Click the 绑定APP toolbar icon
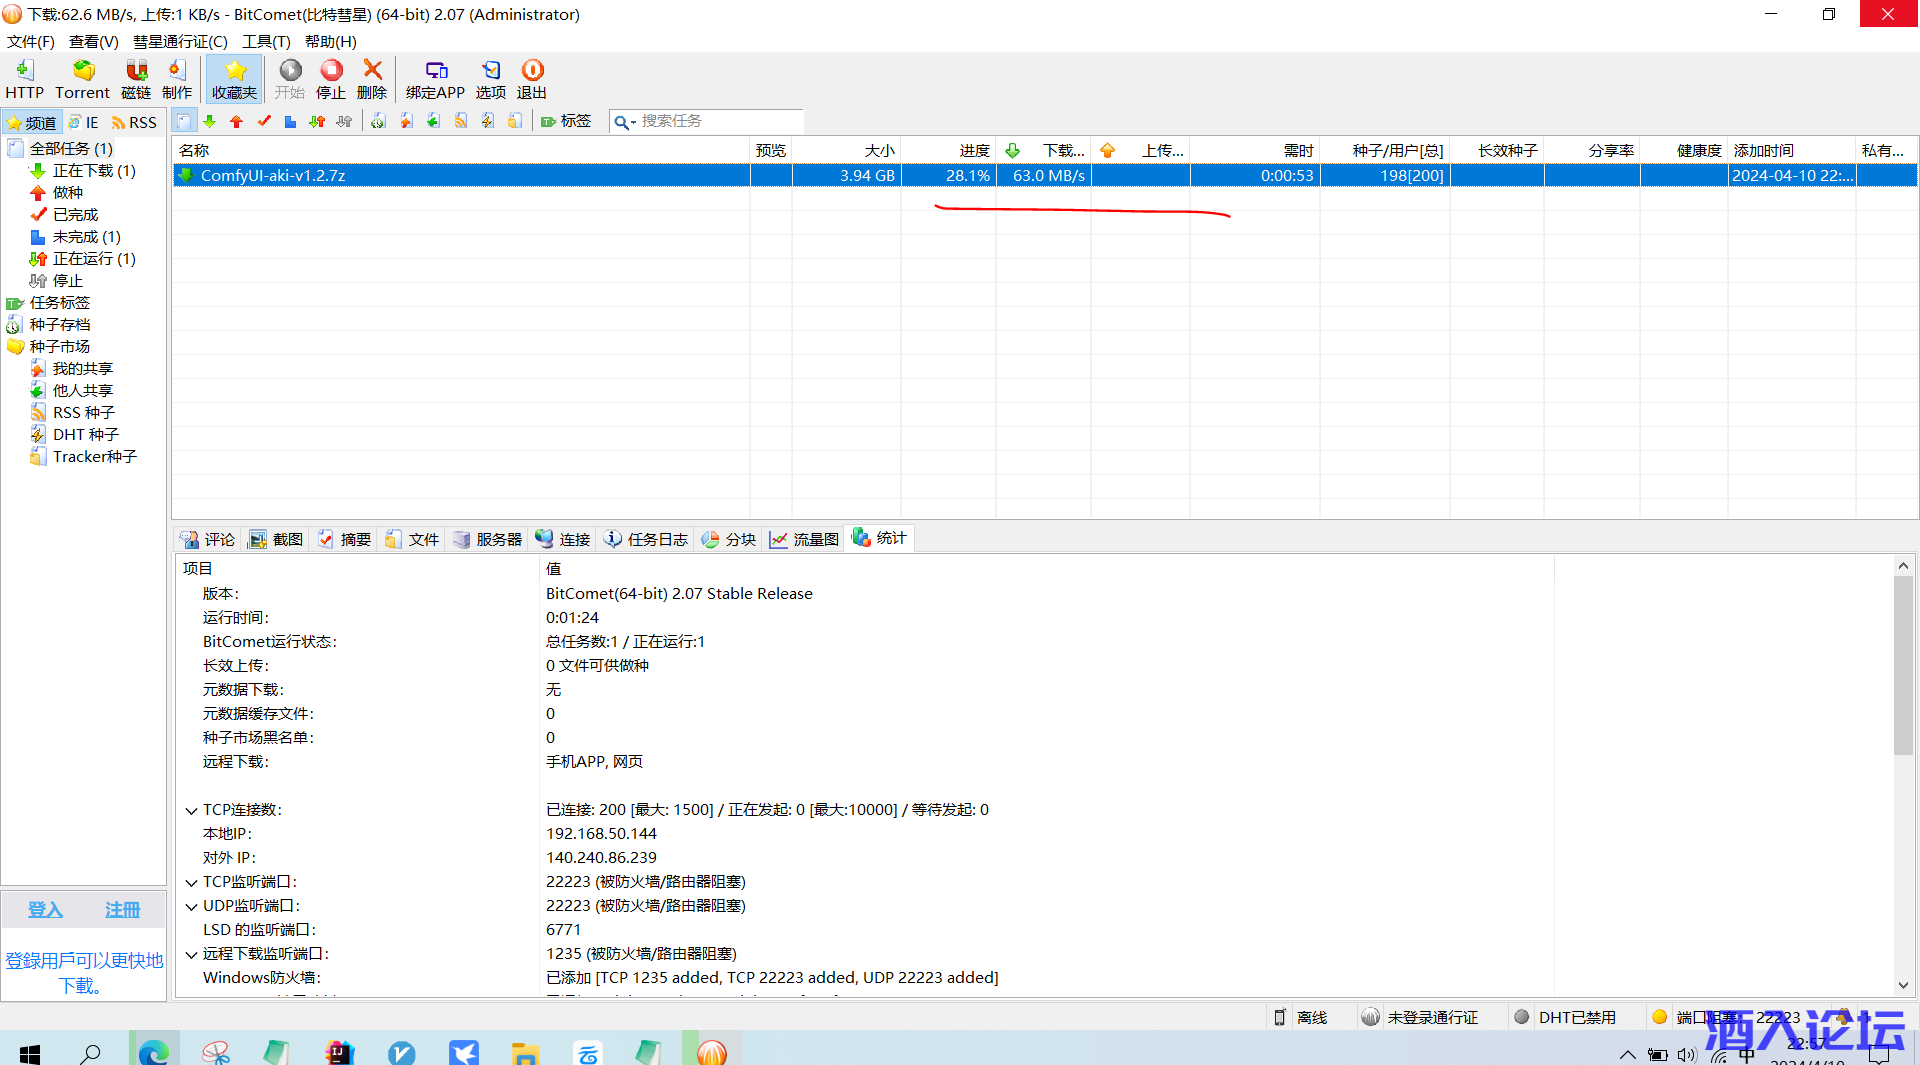This screenshot has width=1920, height=1065. pyautogui.click(x=435, y=79)
